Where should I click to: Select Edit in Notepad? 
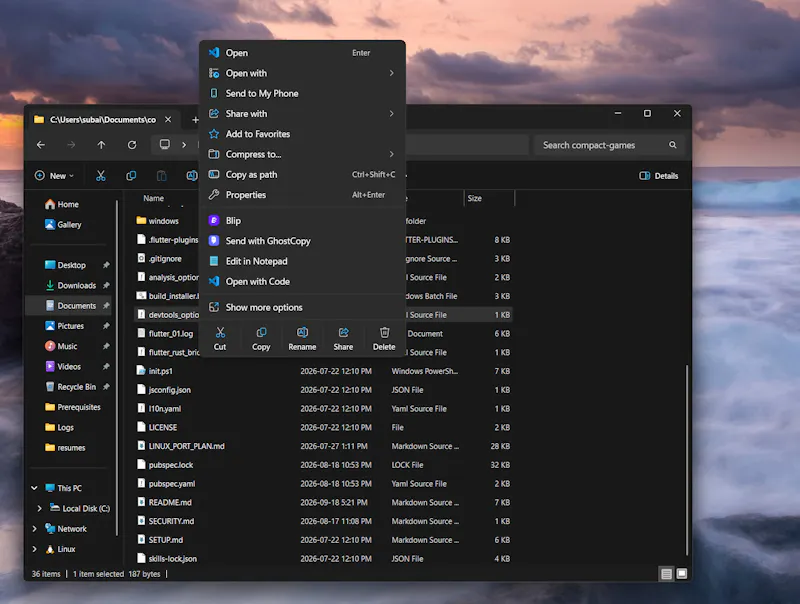(x=302, y=261)
